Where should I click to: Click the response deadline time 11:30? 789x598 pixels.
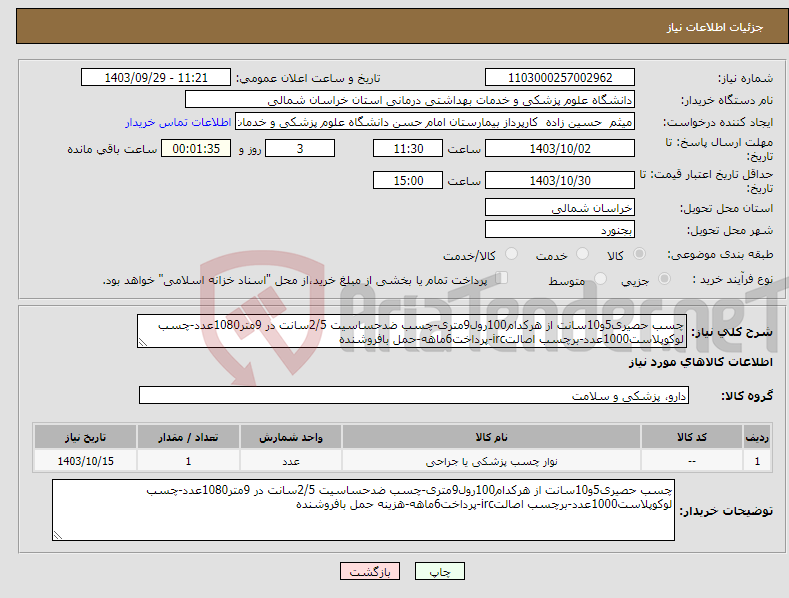(408, 148)
